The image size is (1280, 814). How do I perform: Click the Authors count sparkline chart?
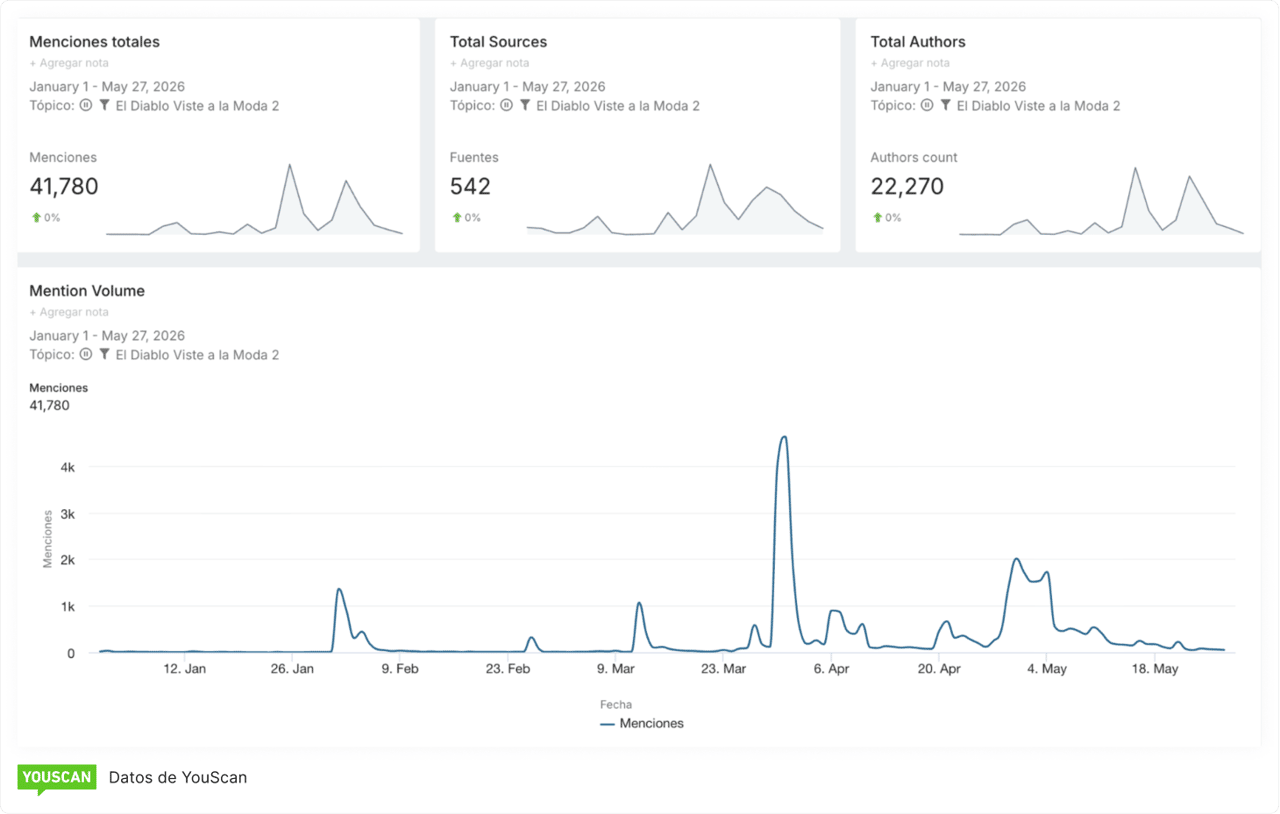pos(1101,200)
